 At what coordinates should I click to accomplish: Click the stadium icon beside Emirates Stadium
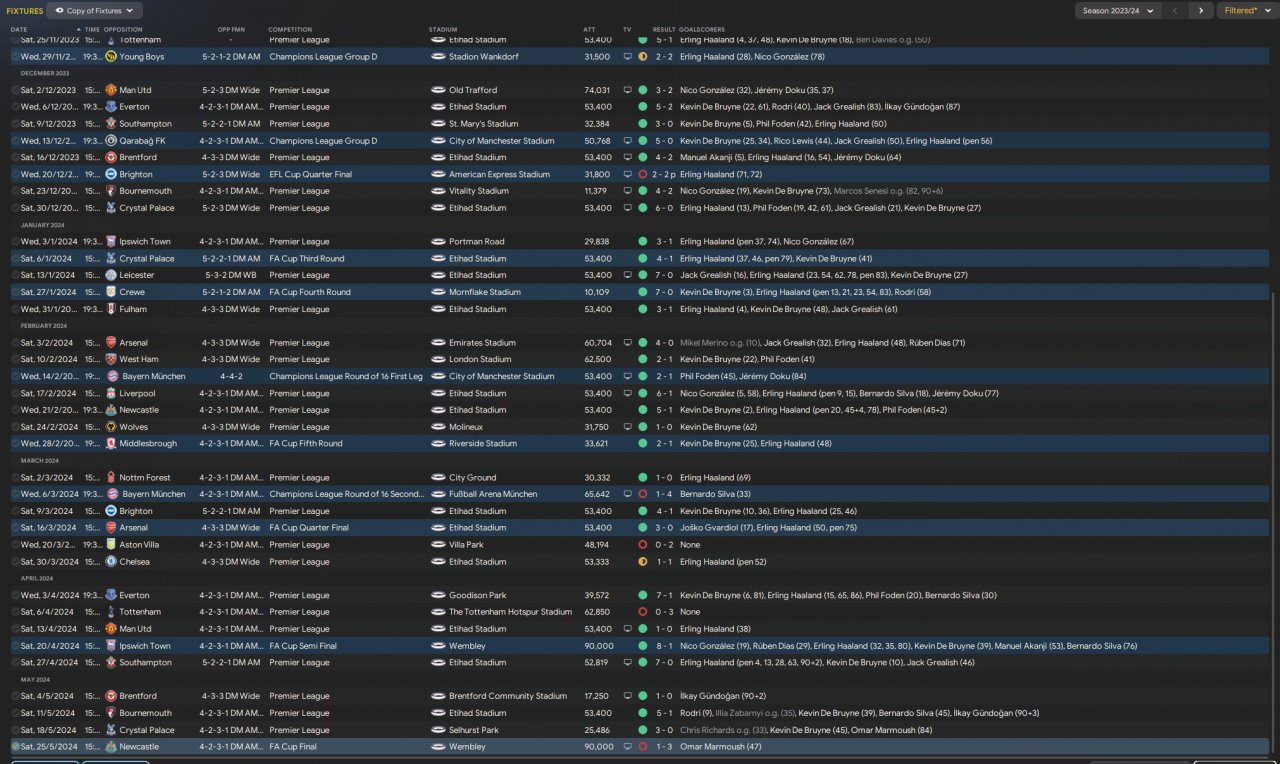[x=438, y=342]
